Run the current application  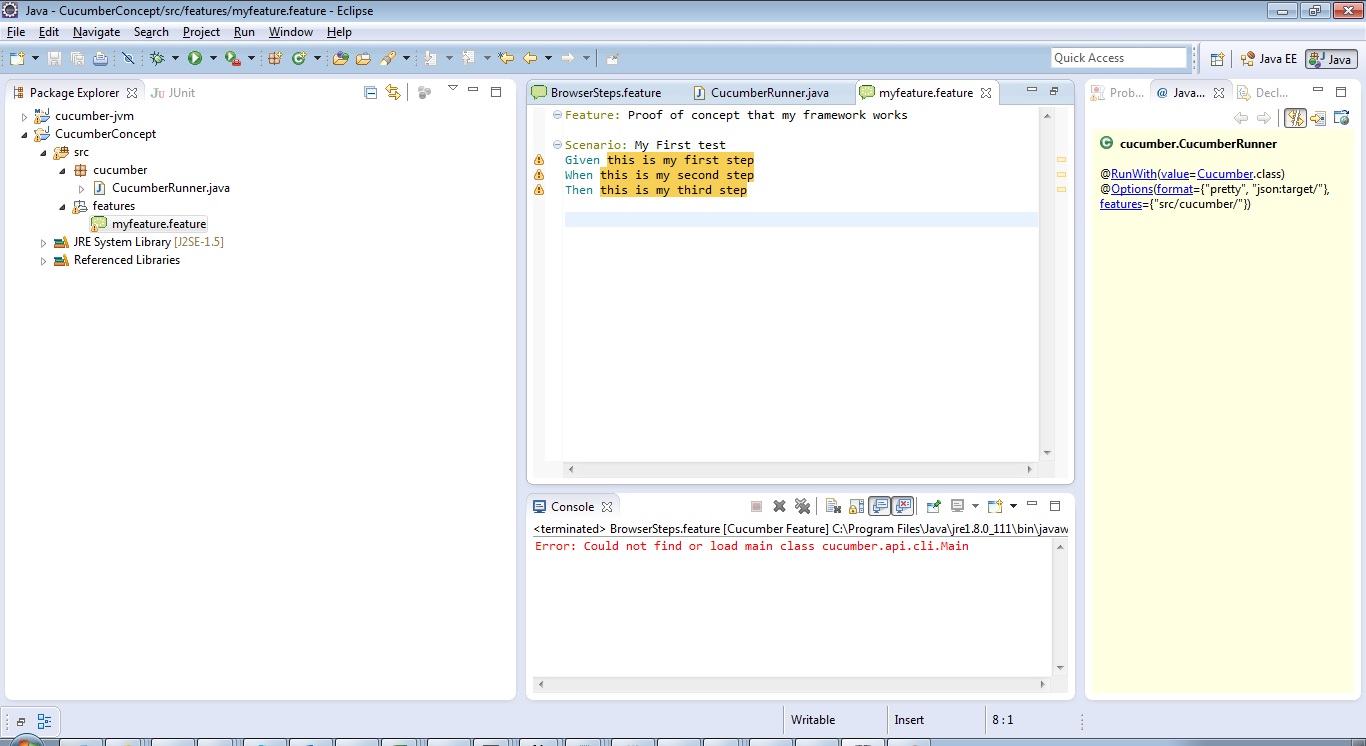(196, 58)
